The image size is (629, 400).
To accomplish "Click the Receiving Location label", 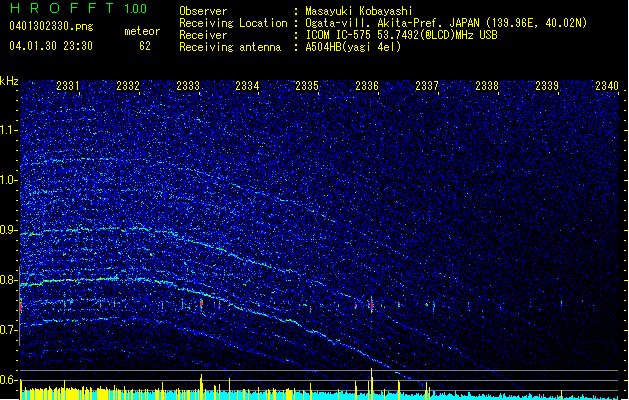I will 233,23.
